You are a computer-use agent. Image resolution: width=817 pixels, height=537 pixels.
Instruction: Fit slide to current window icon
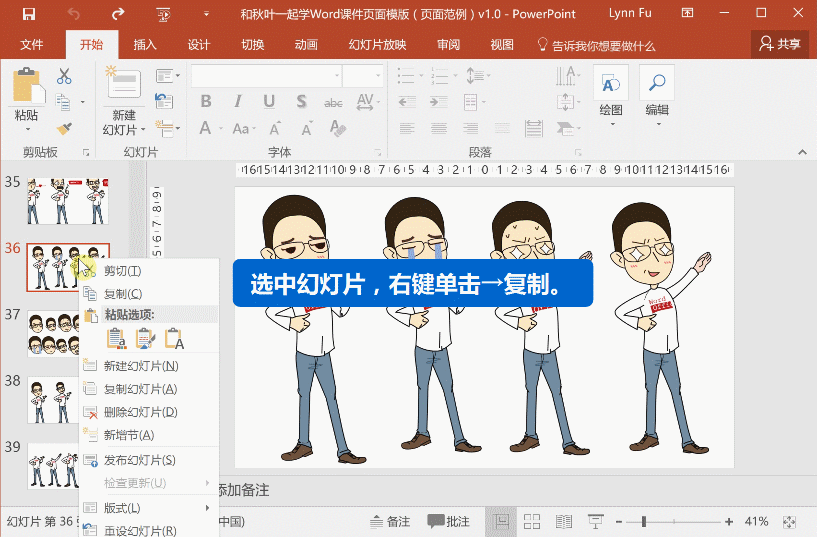coord(790,521)
